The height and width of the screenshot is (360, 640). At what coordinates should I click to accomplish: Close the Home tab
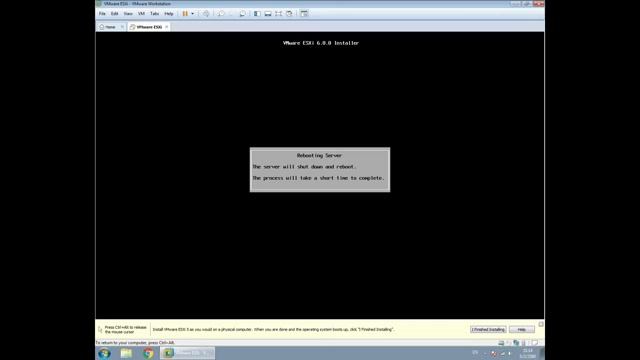click(122, 27)
